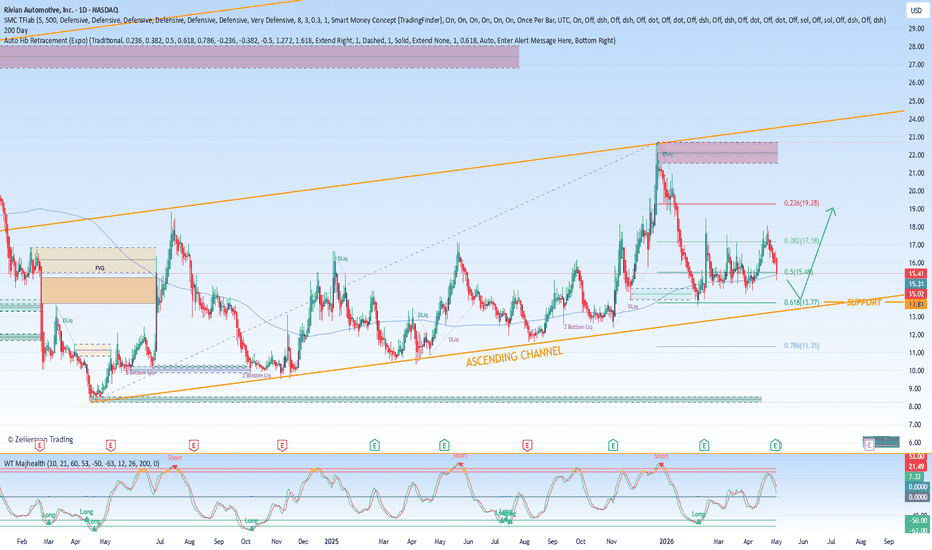Viewport: 932px width, 550px height.
Task: Click red earnings marker near August 2024
Action: point(193,445)
